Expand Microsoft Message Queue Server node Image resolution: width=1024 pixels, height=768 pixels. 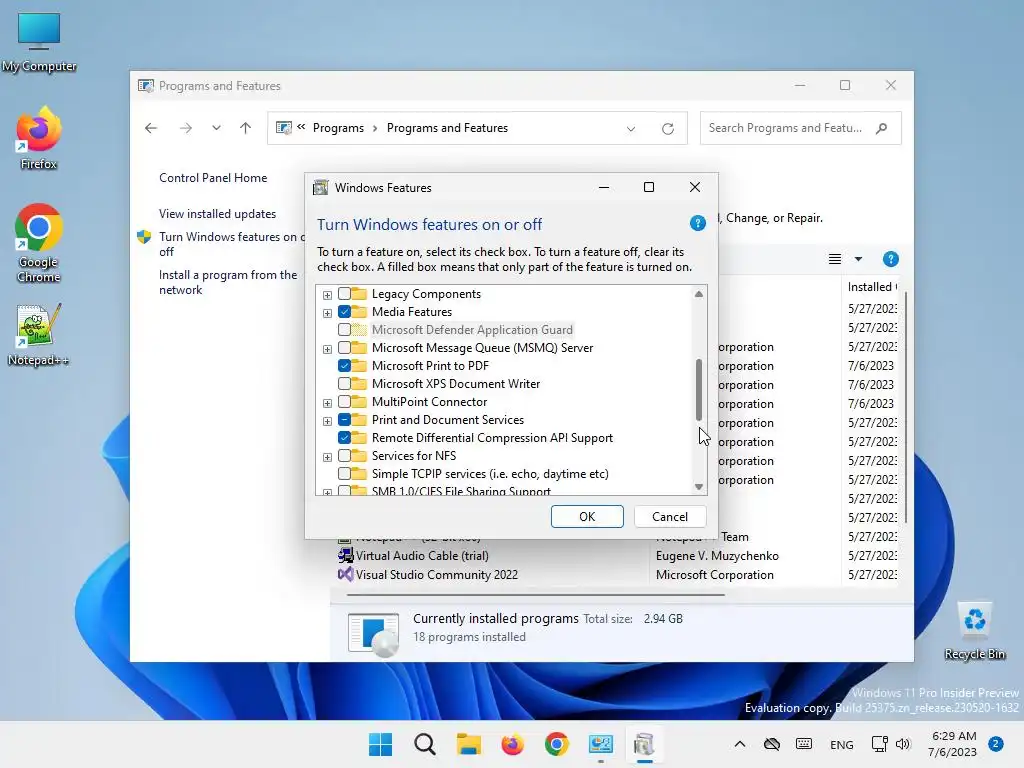(327, 349)
